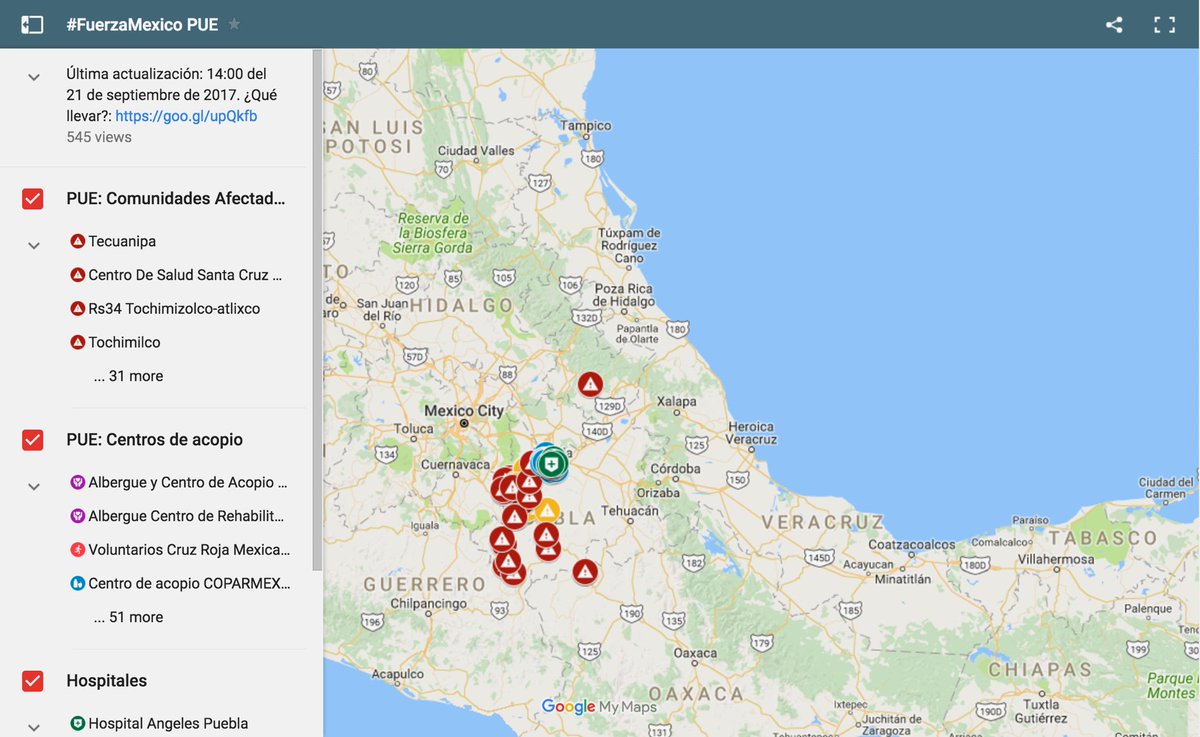Show 31 more affected communities
The height and width of the screenshot is (737, 1200).
click(x=128, y=376)
